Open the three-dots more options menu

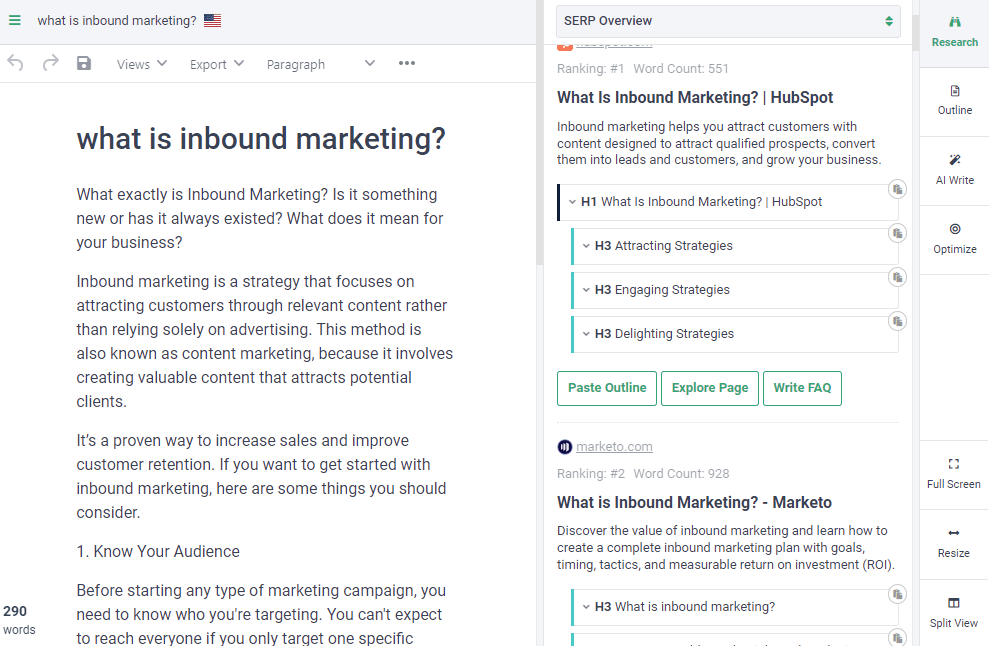pyautogui.click(x=406, y=63)
